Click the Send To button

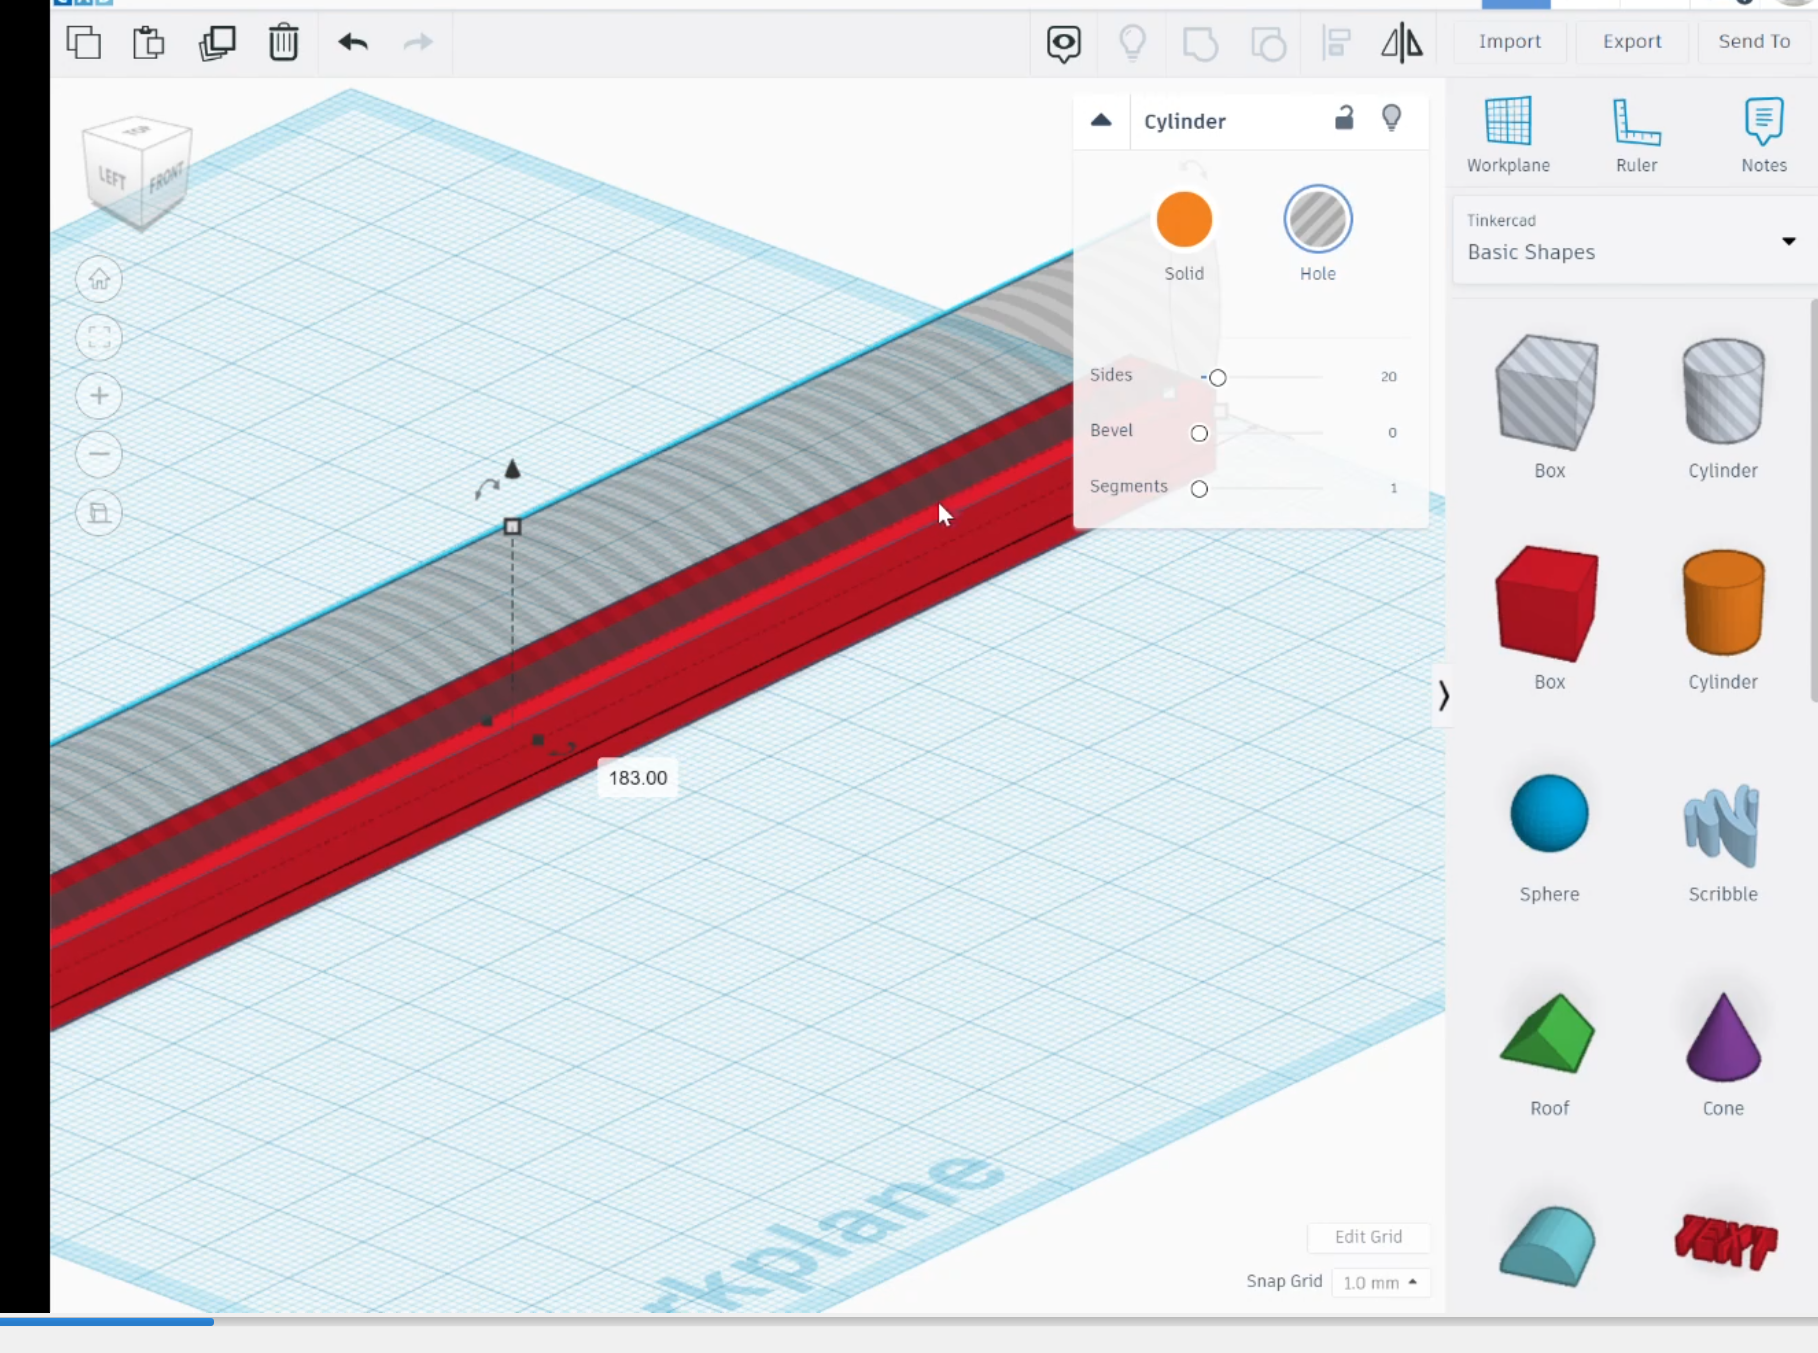coord(1754,41)
